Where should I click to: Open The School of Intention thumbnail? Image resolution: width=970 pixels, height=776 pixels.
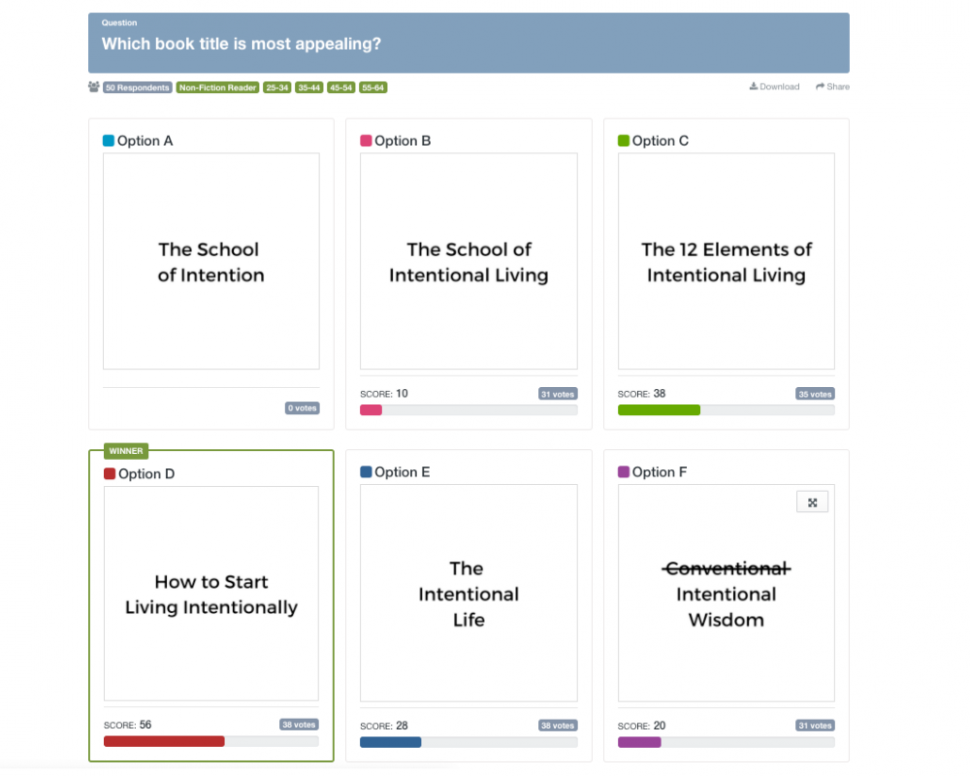[211, 262]
